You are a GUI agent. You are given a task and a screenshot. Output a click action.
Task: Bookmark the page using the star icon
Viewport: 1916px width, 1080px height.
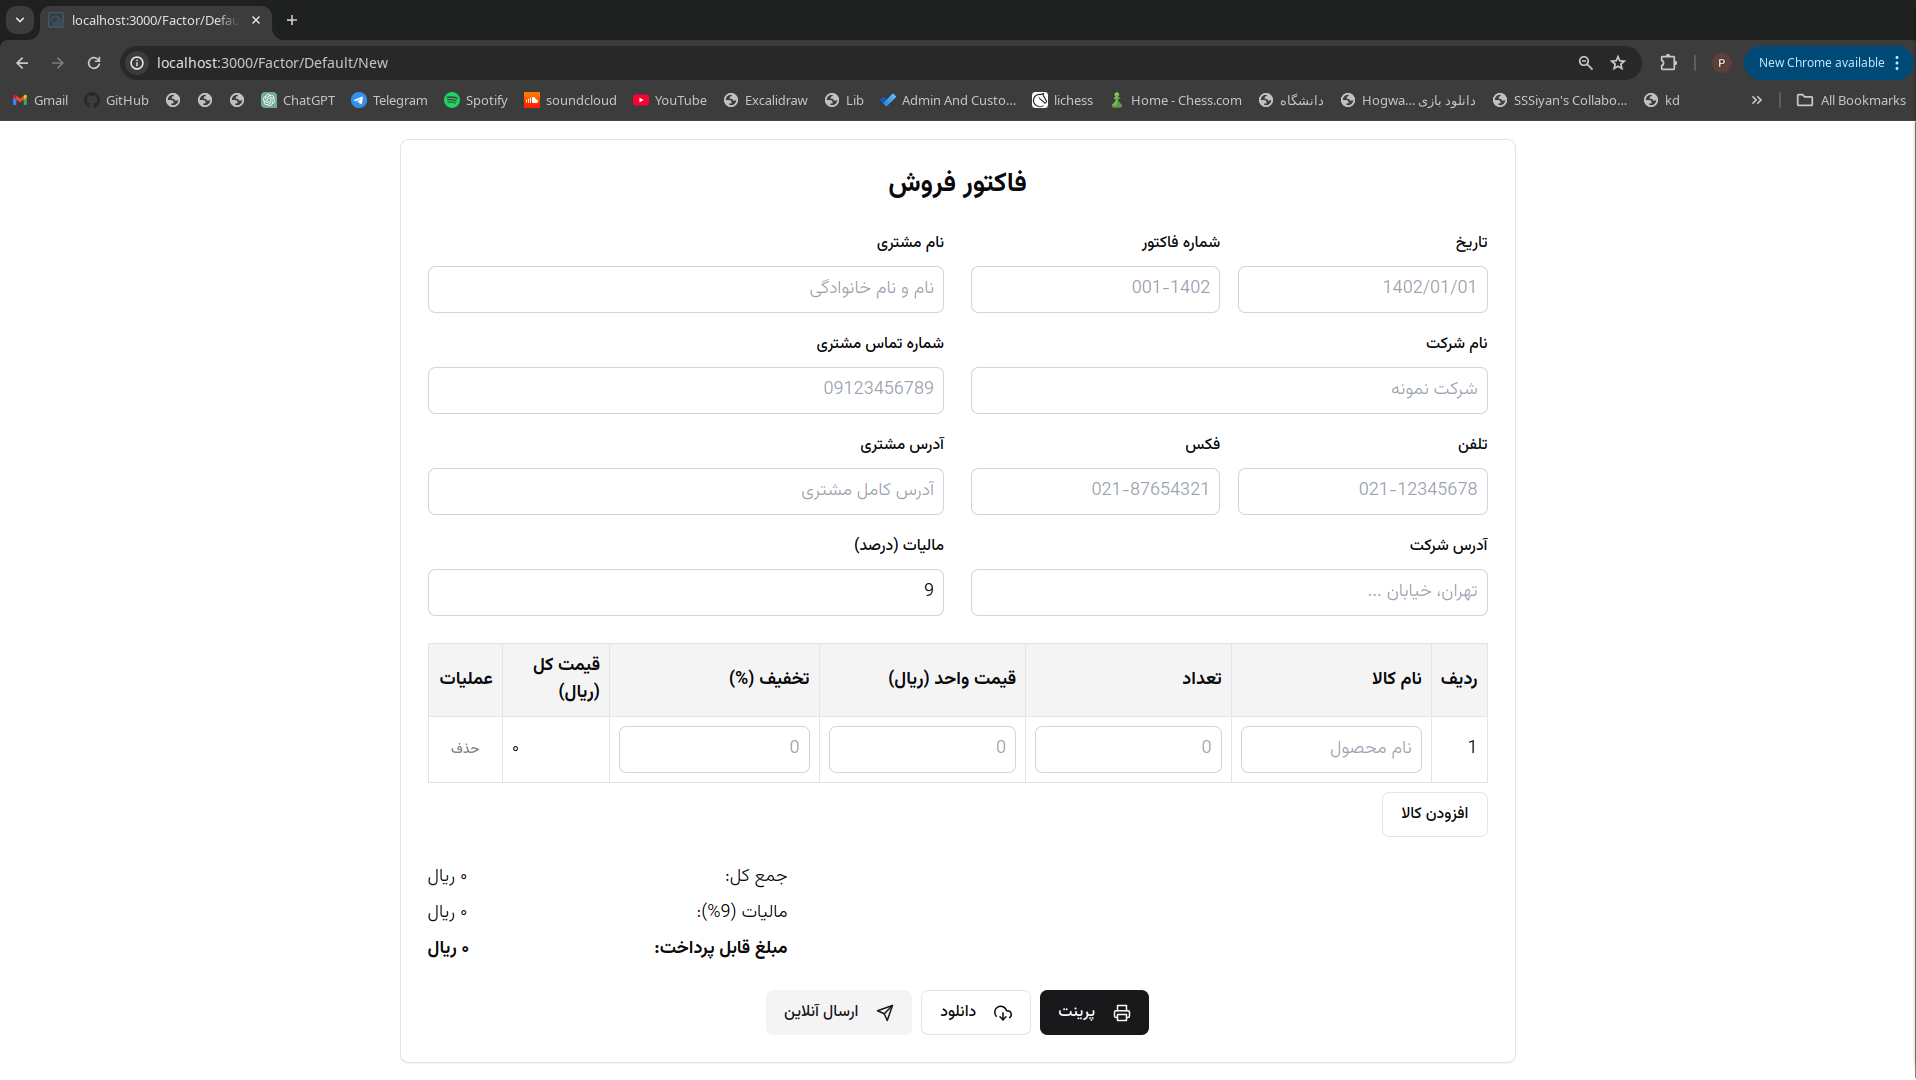pyautogui.click(x=1618, y=62)
